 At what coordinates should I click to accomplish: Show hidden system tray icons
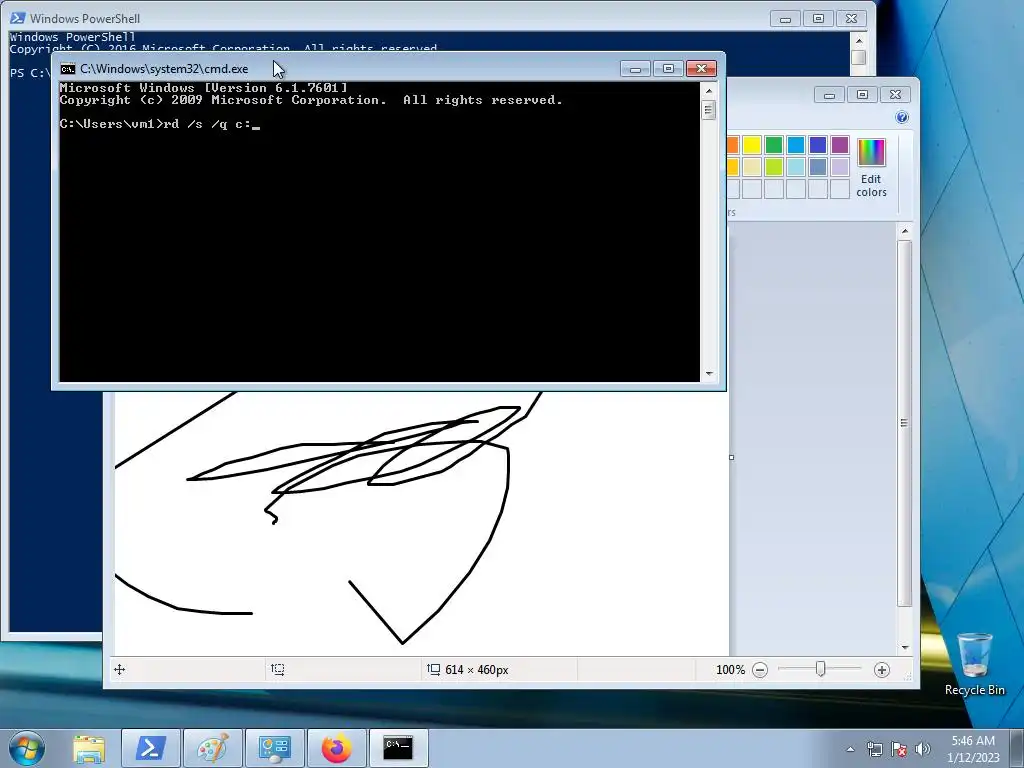tap(850, 749)
